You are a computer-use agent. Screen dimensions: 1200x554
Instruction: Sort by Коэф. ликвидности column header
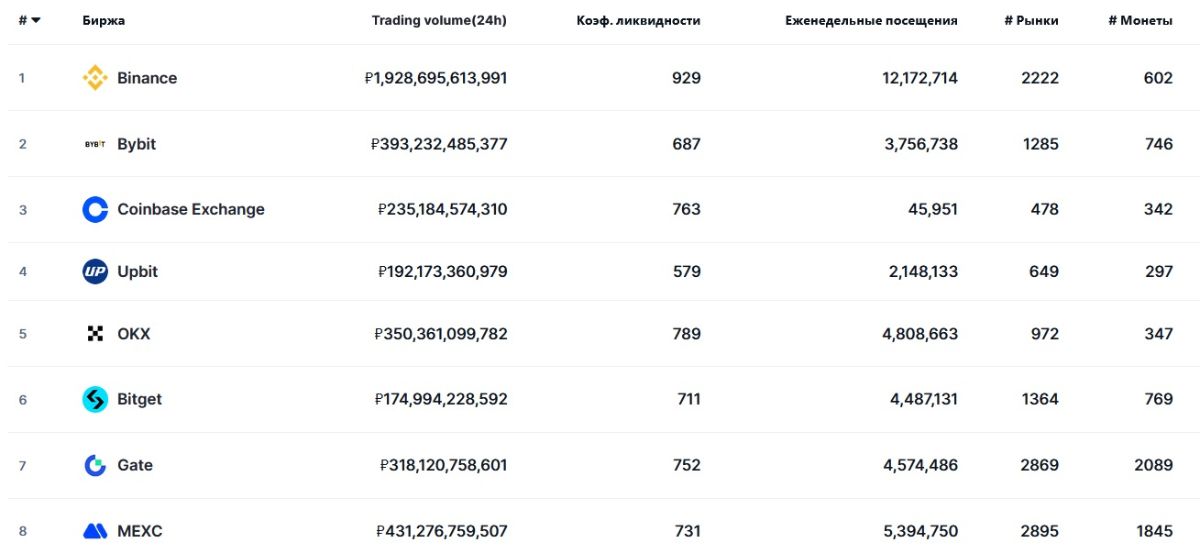(x=638, y=21)
